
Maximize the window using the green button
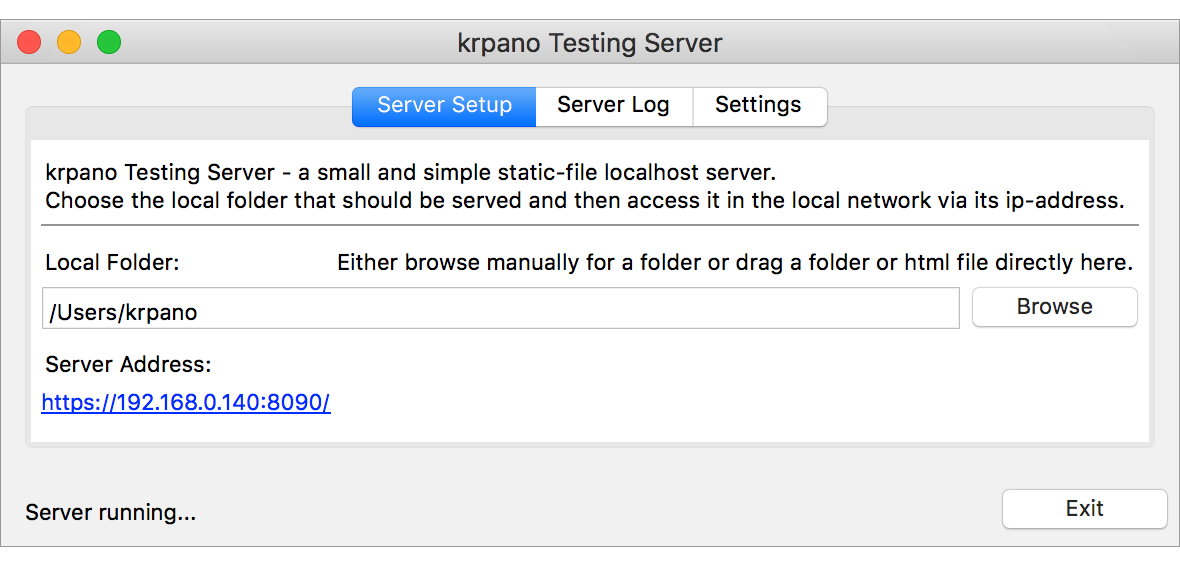(108, 43)
